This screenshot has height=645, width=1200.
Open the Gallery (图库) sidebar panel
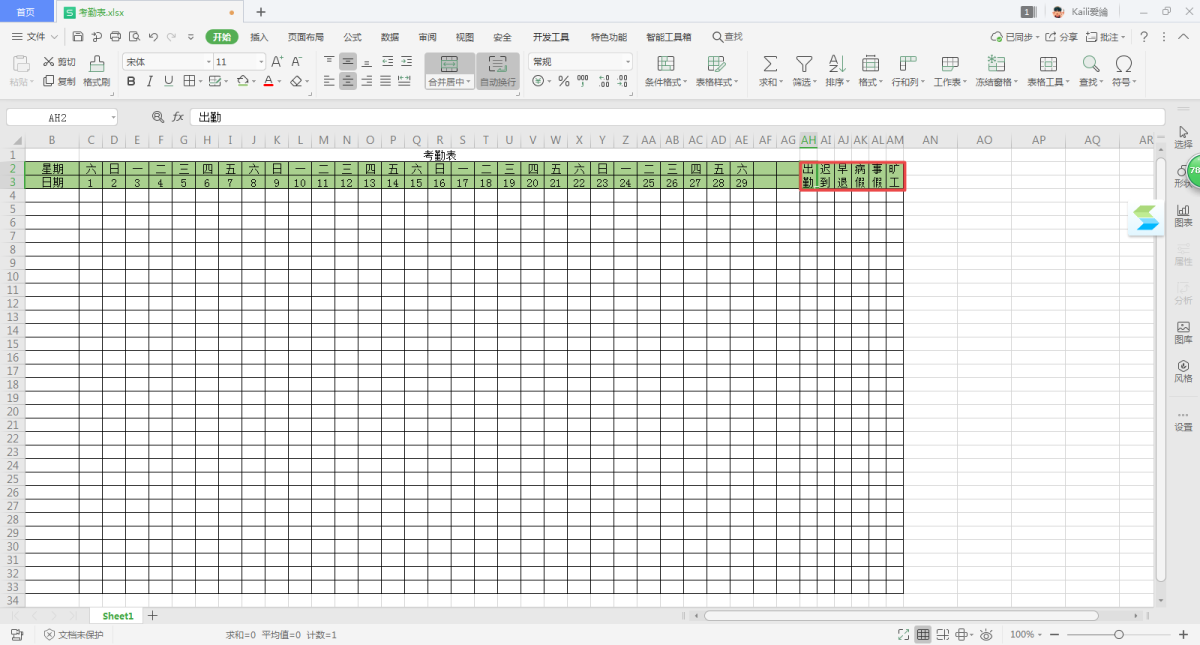(1183, 332)
